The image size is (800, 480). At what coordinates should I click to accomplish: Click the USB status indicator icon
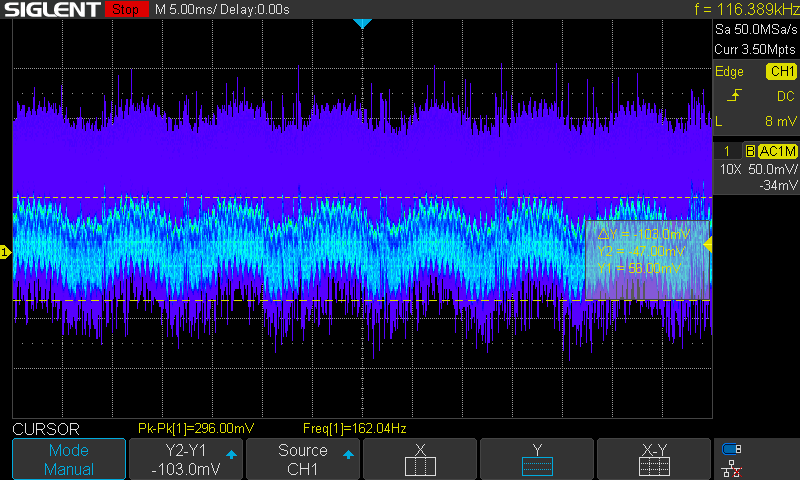tap(732, 449)
